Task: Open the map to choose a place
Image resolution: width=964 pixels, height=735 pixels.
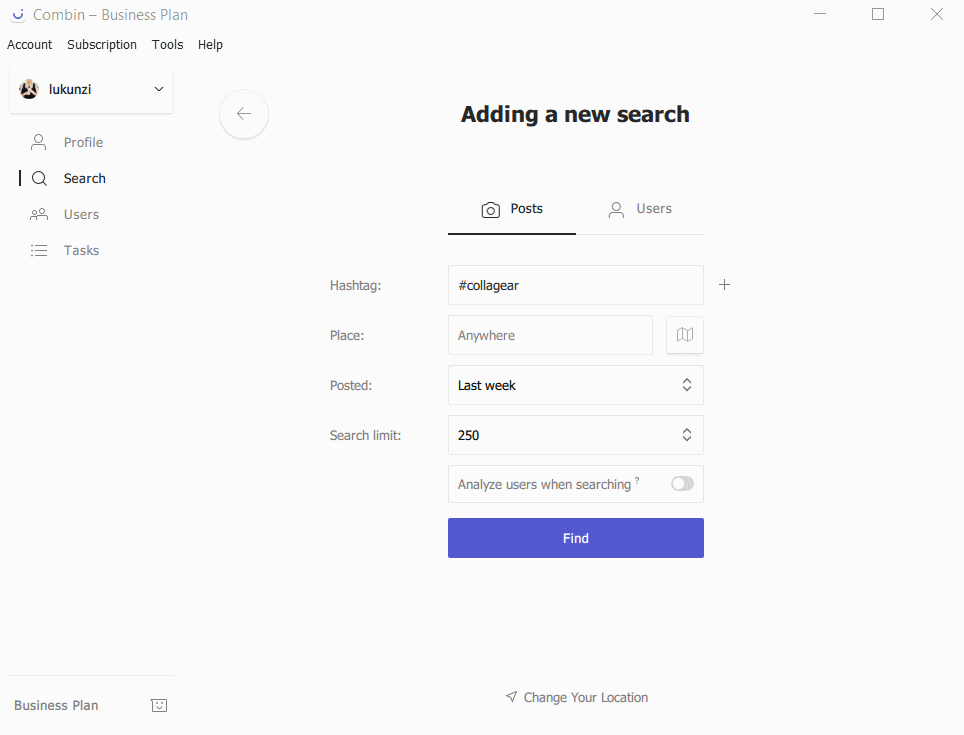Action: 684,335
